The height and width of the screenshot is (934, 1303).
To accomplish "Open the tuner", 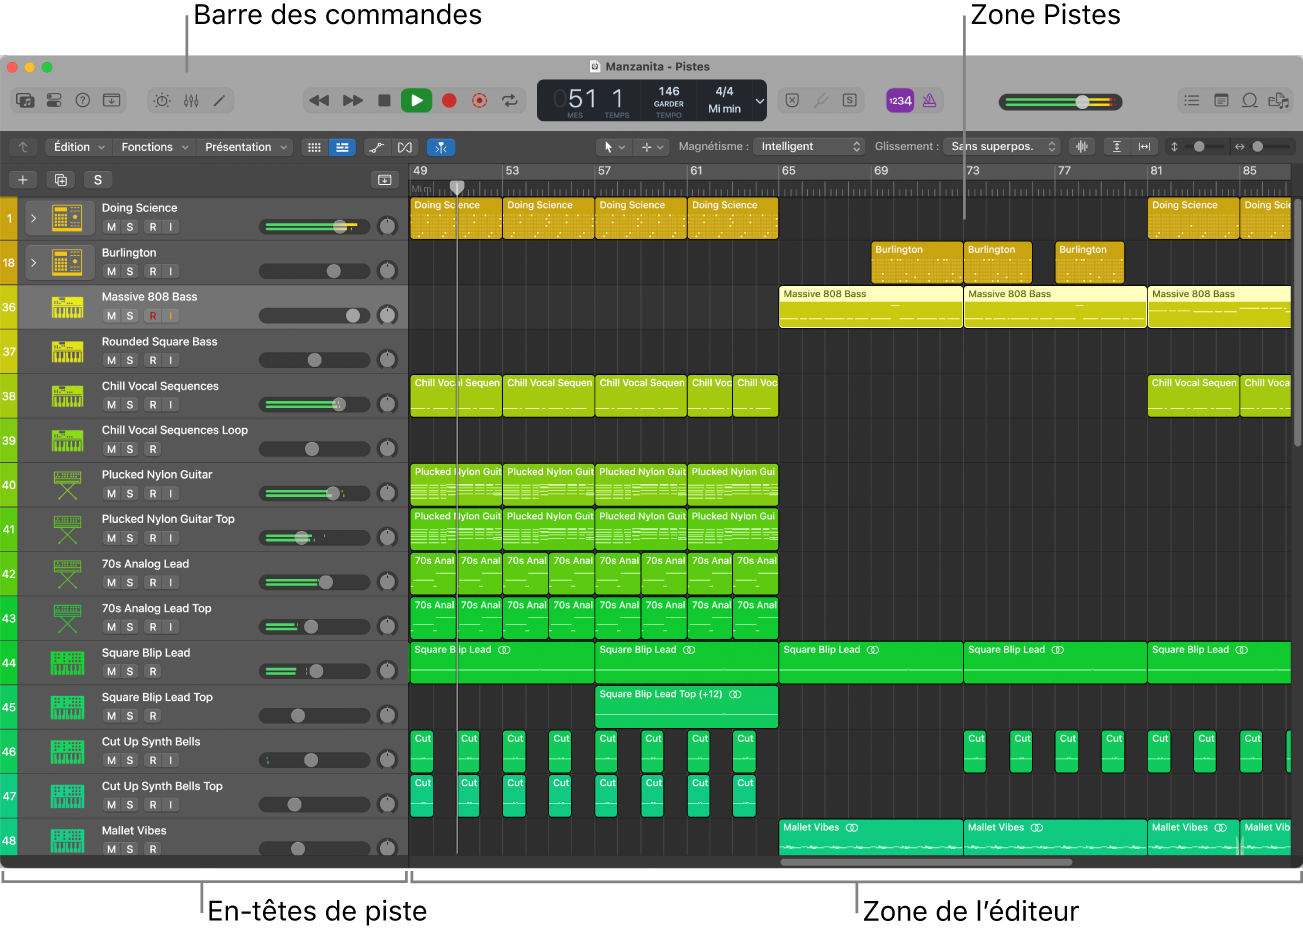I will (820, 100).
